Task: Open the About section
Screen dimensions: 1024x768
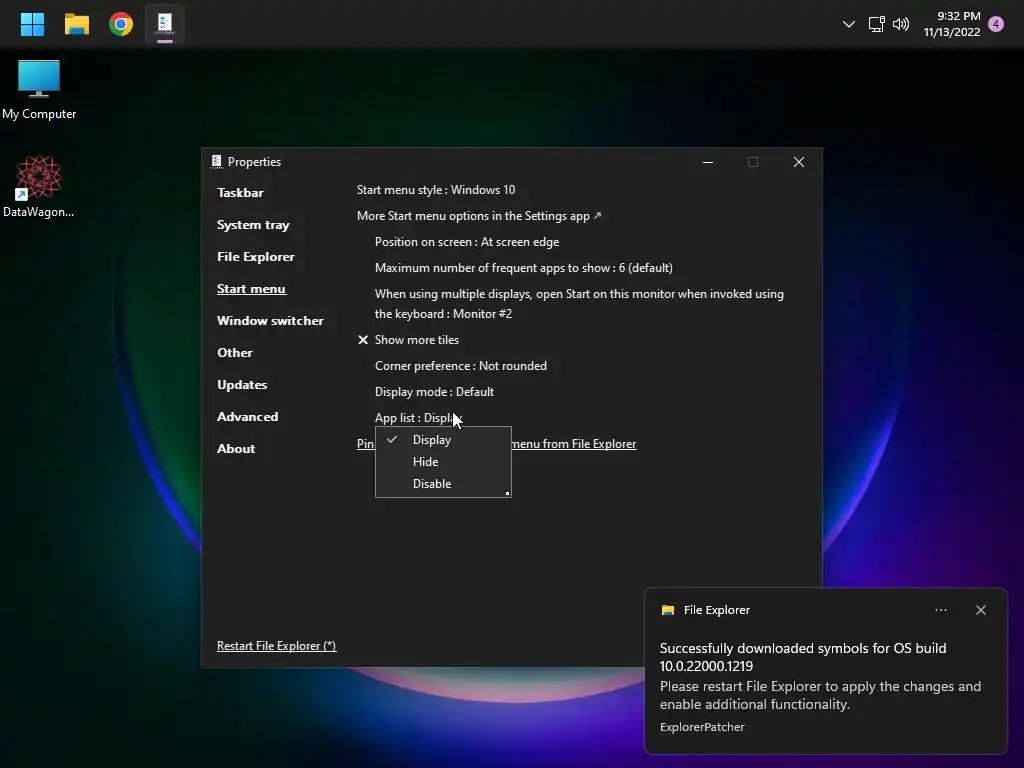Action: click(236, 449)
